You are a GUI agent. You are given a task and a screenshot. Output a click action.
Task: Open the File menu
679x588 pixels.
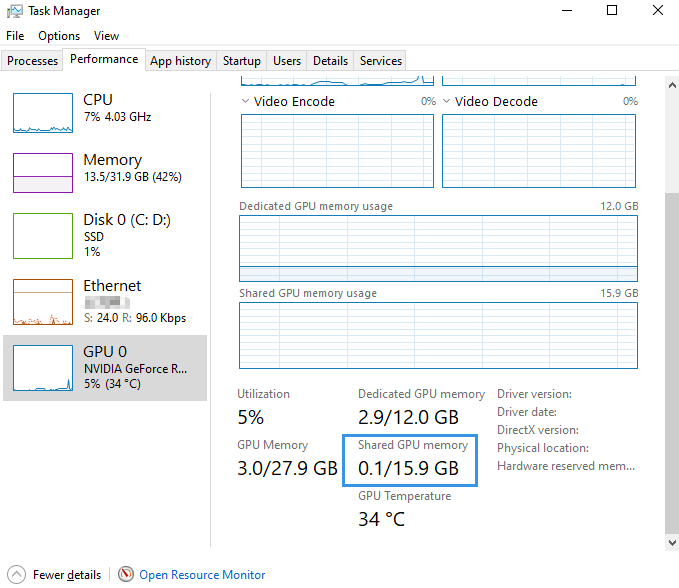(15, 36)
